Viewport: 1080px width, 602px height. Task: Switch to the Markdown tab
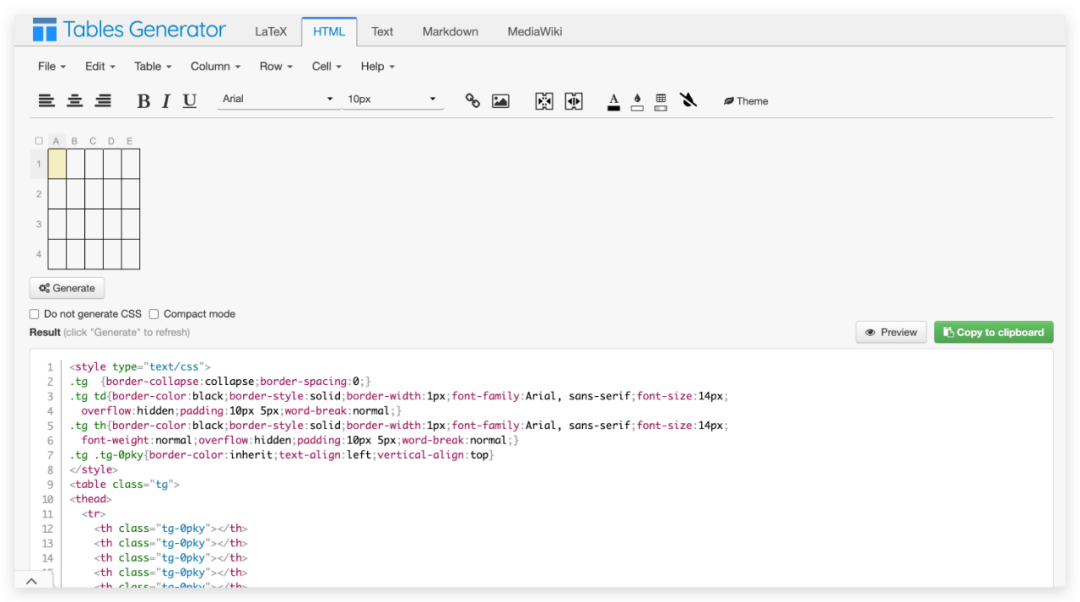pyautogui.click(x=450, y=31)
